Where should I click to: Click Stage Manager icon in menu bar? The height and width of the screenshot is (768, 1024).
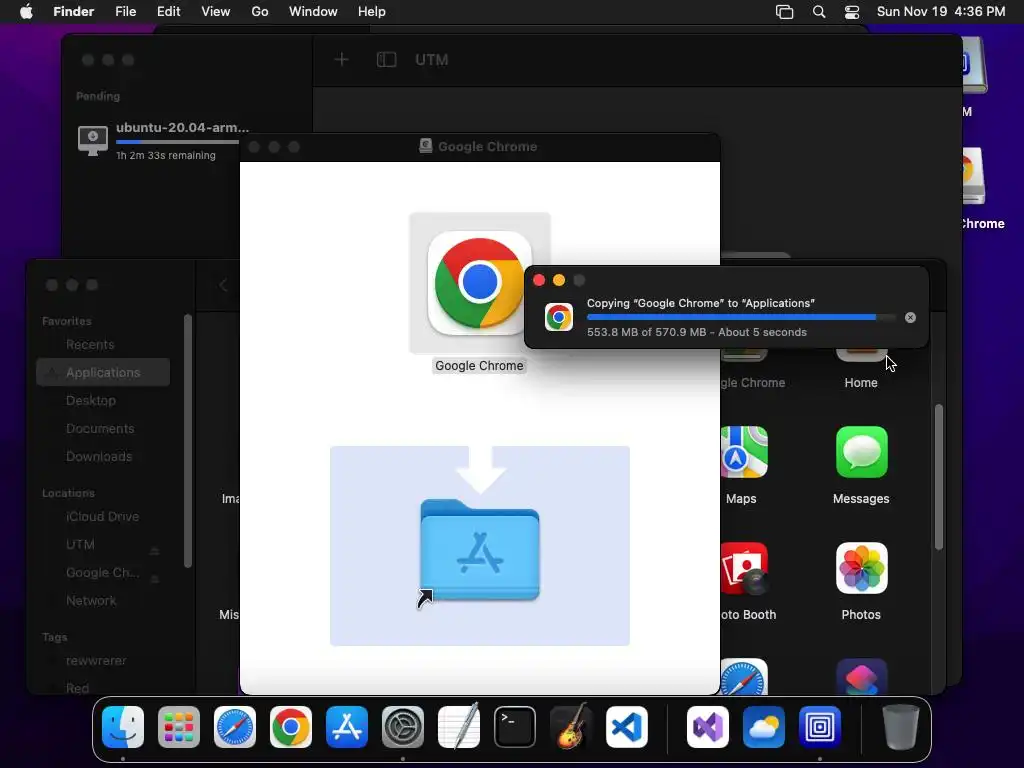coord(784,12)
